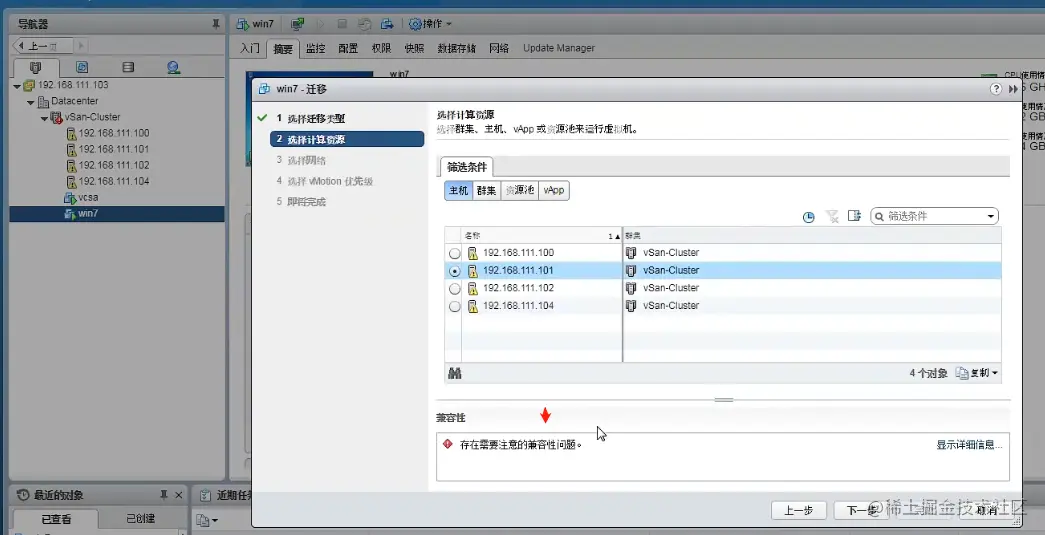
Task: Click the clear filter funnel icon
Action: tap(832, 216)
